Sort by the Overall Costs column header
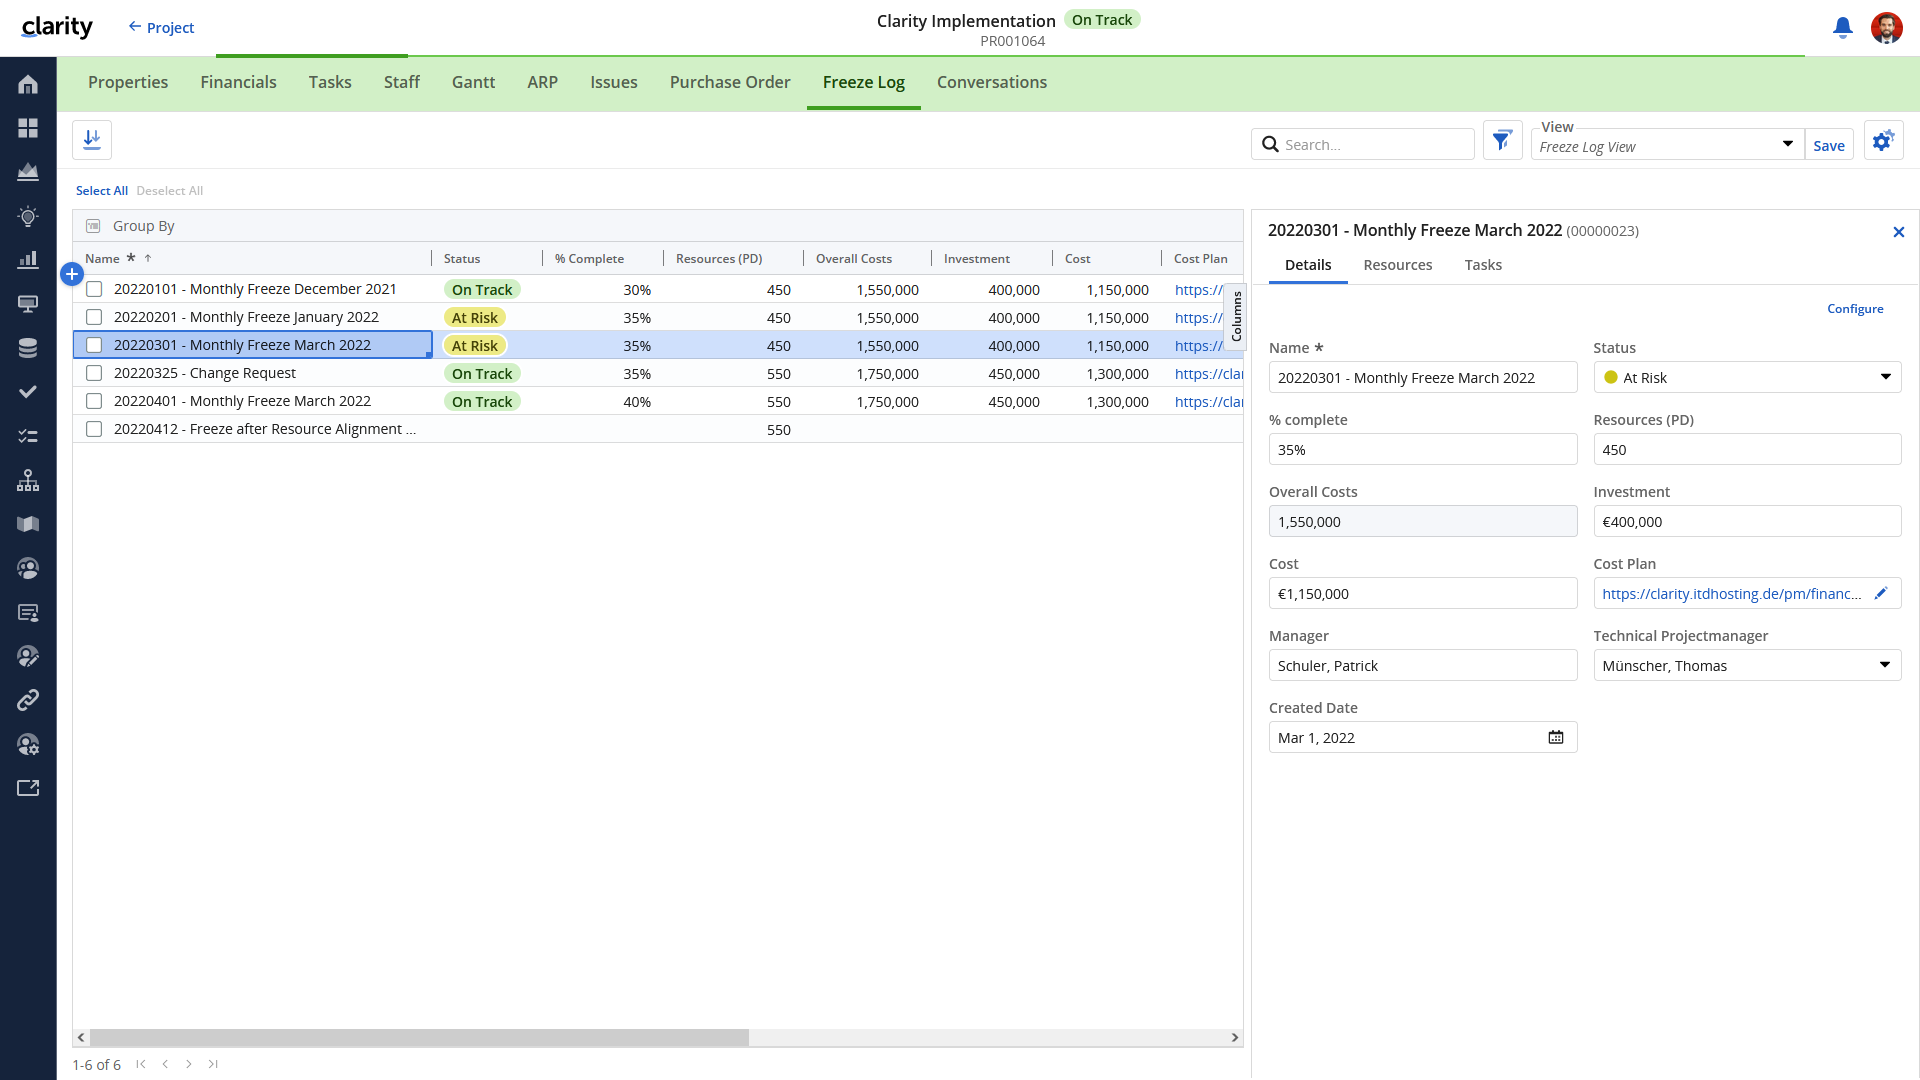1920x1080 pixels. 854,258
